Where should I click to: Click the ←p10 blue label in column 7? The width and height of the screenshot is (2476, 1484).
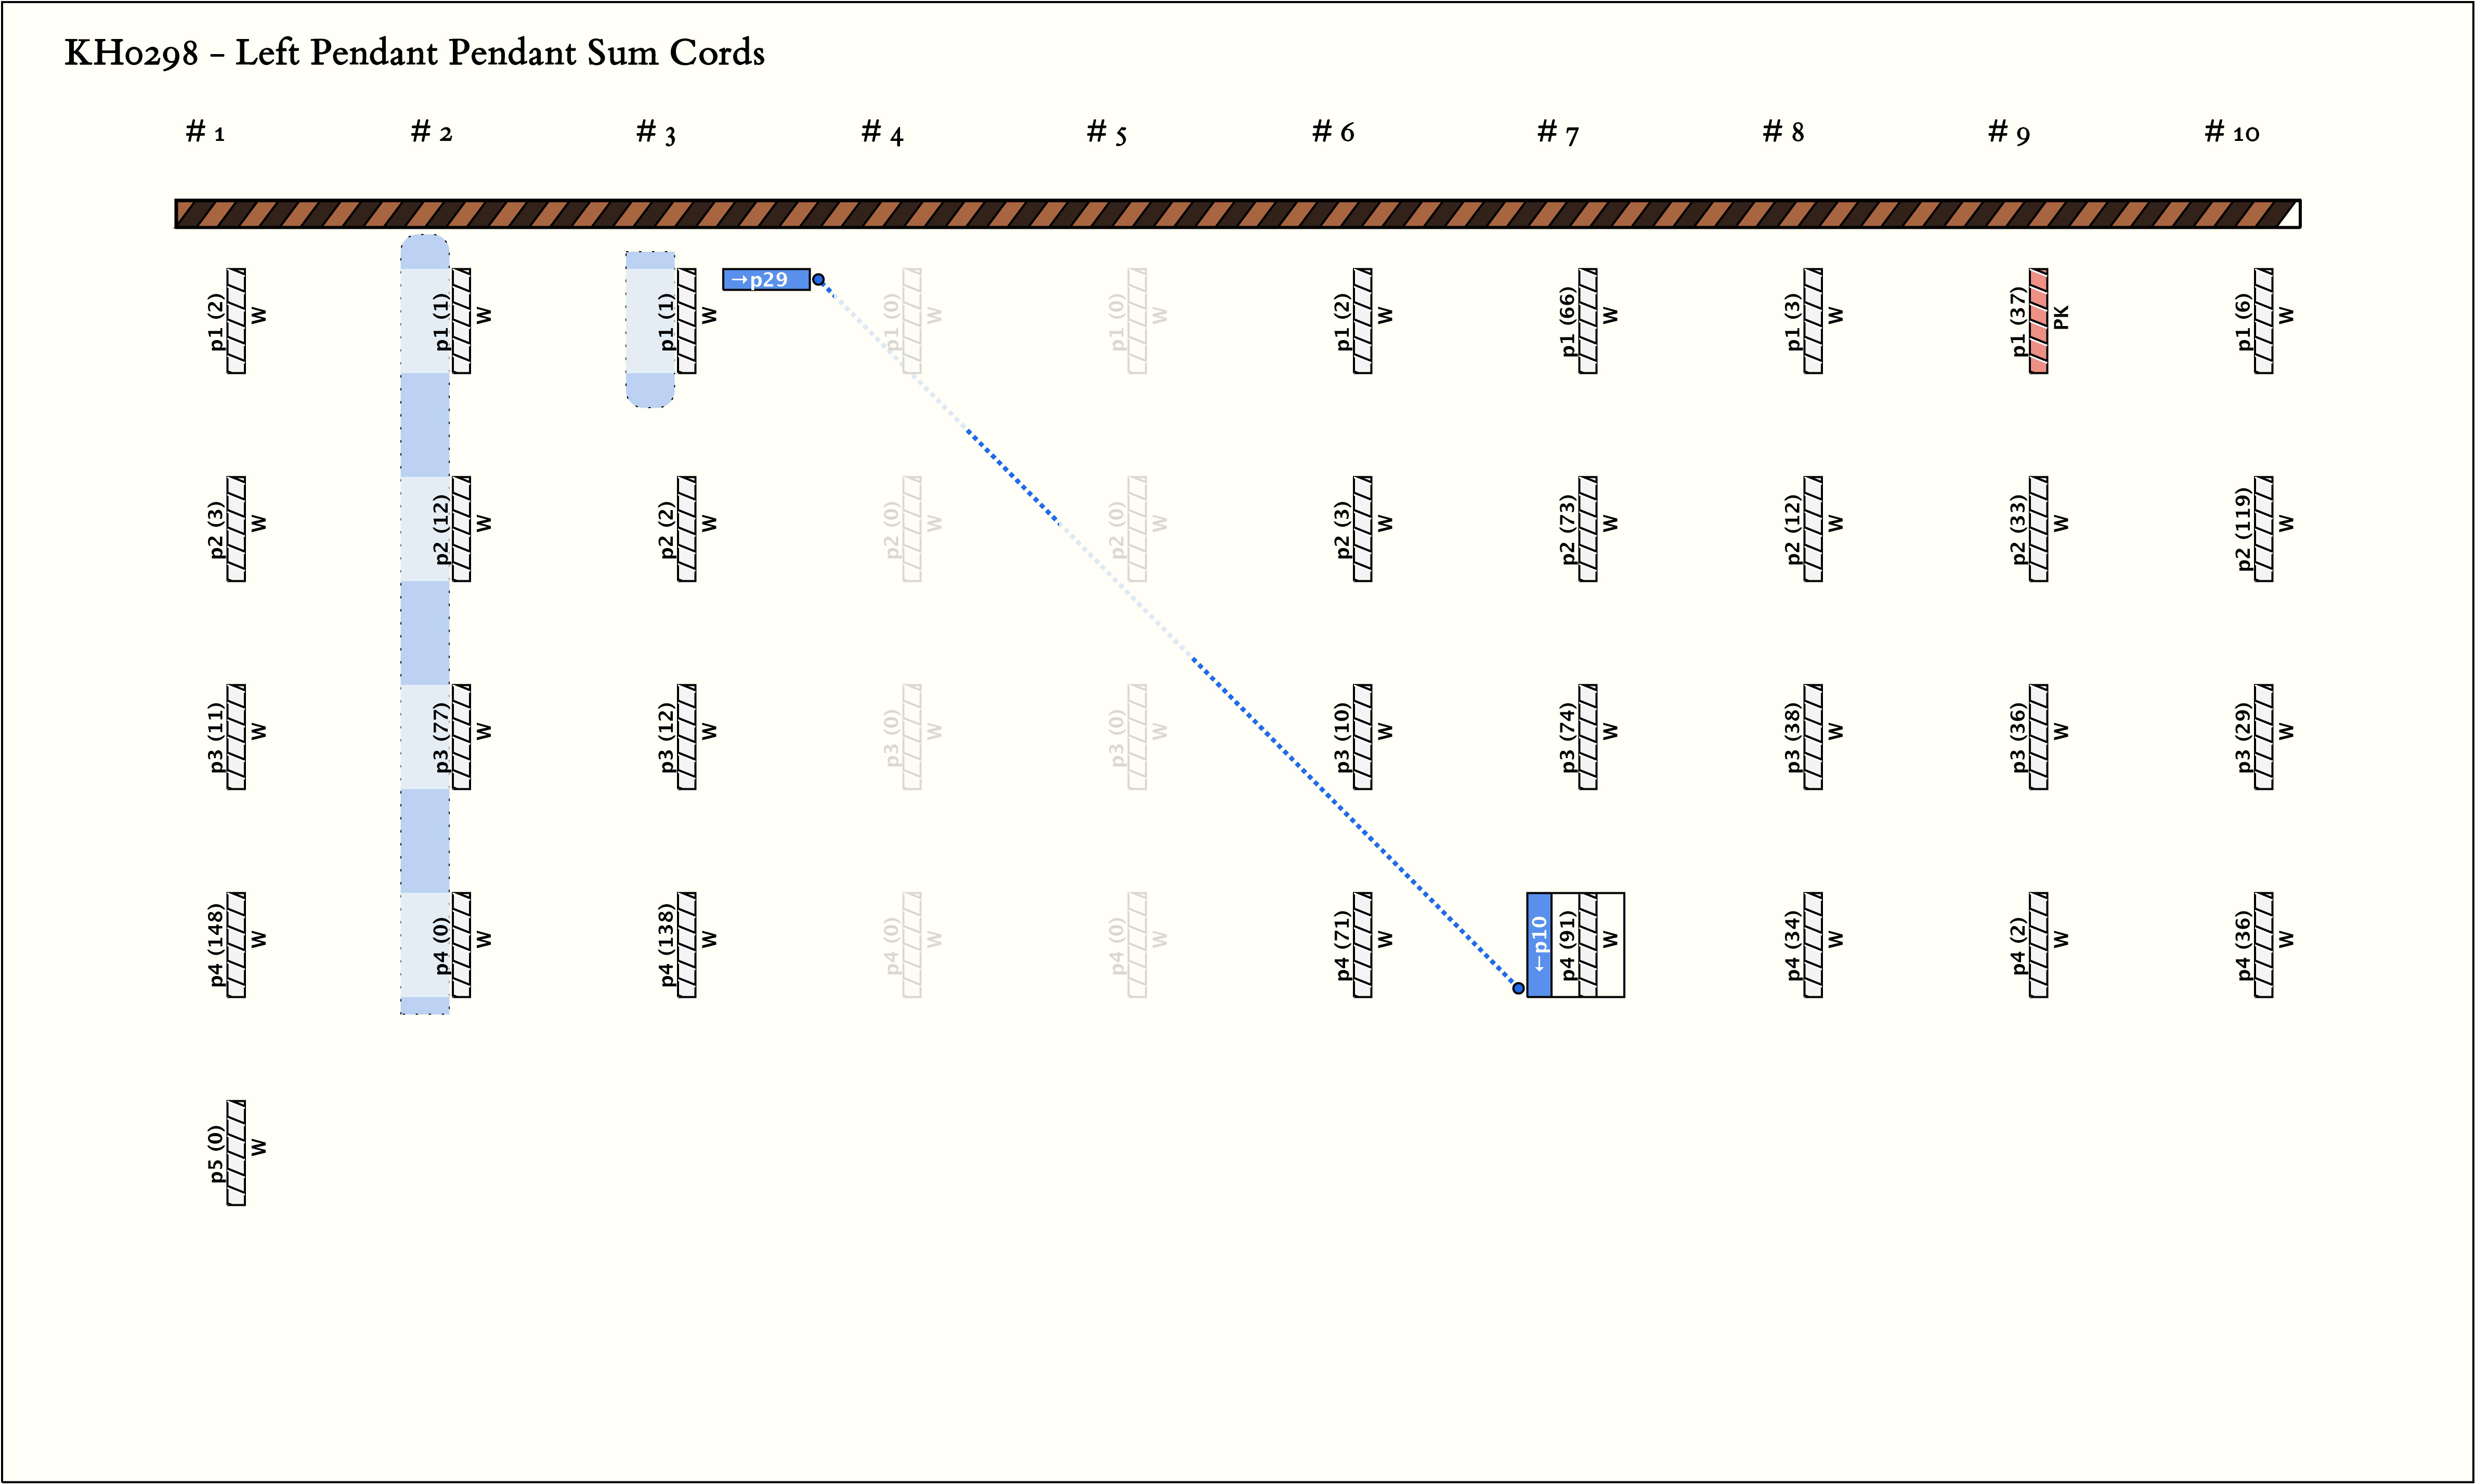pos(1539,945)
